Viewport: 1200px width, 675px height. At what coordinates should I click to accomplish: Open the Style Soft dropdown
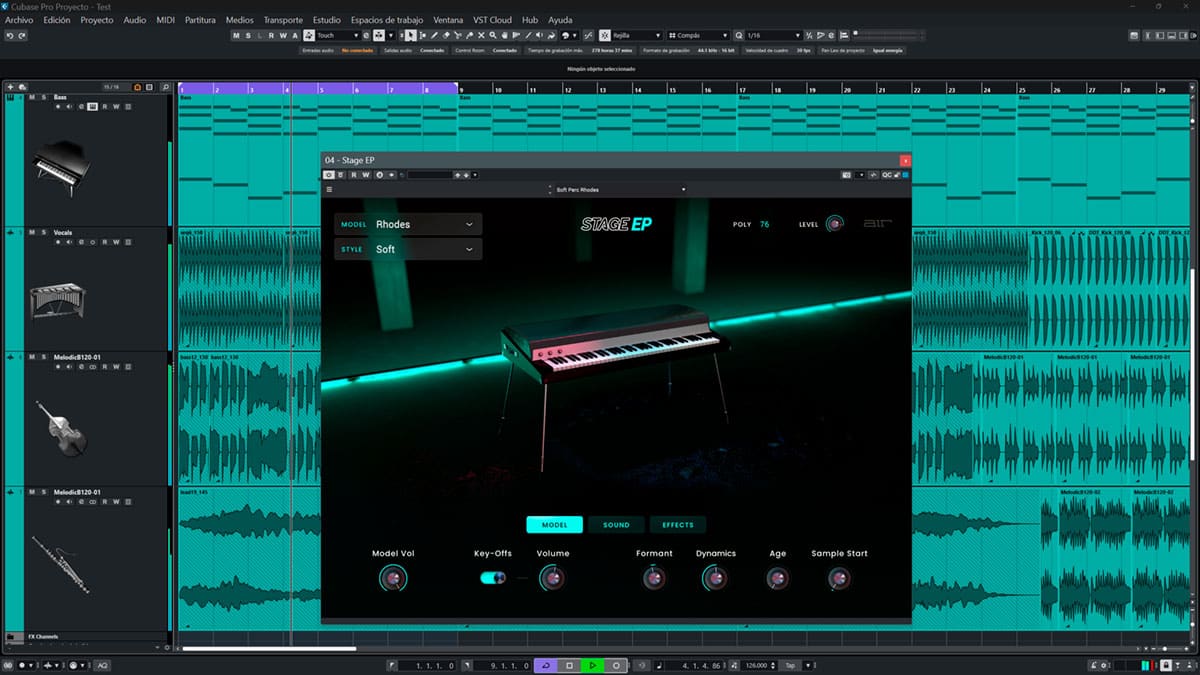[x=408, y=249]
